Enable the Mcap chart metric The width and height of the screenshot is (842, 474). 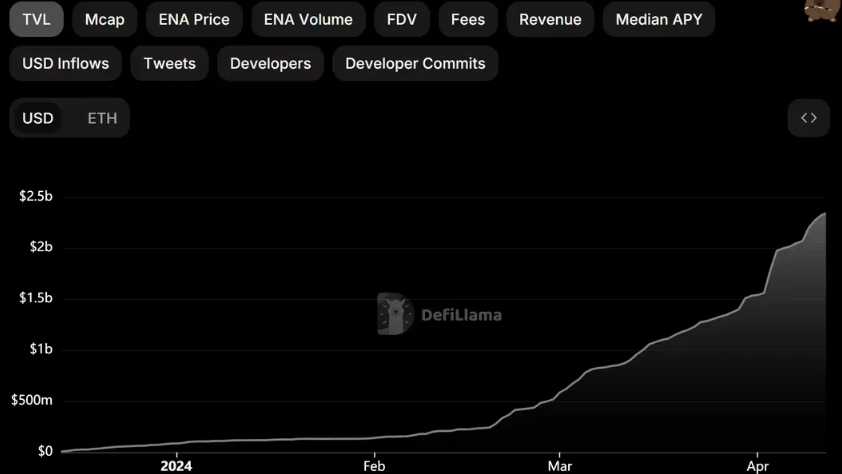click(105, 19)
